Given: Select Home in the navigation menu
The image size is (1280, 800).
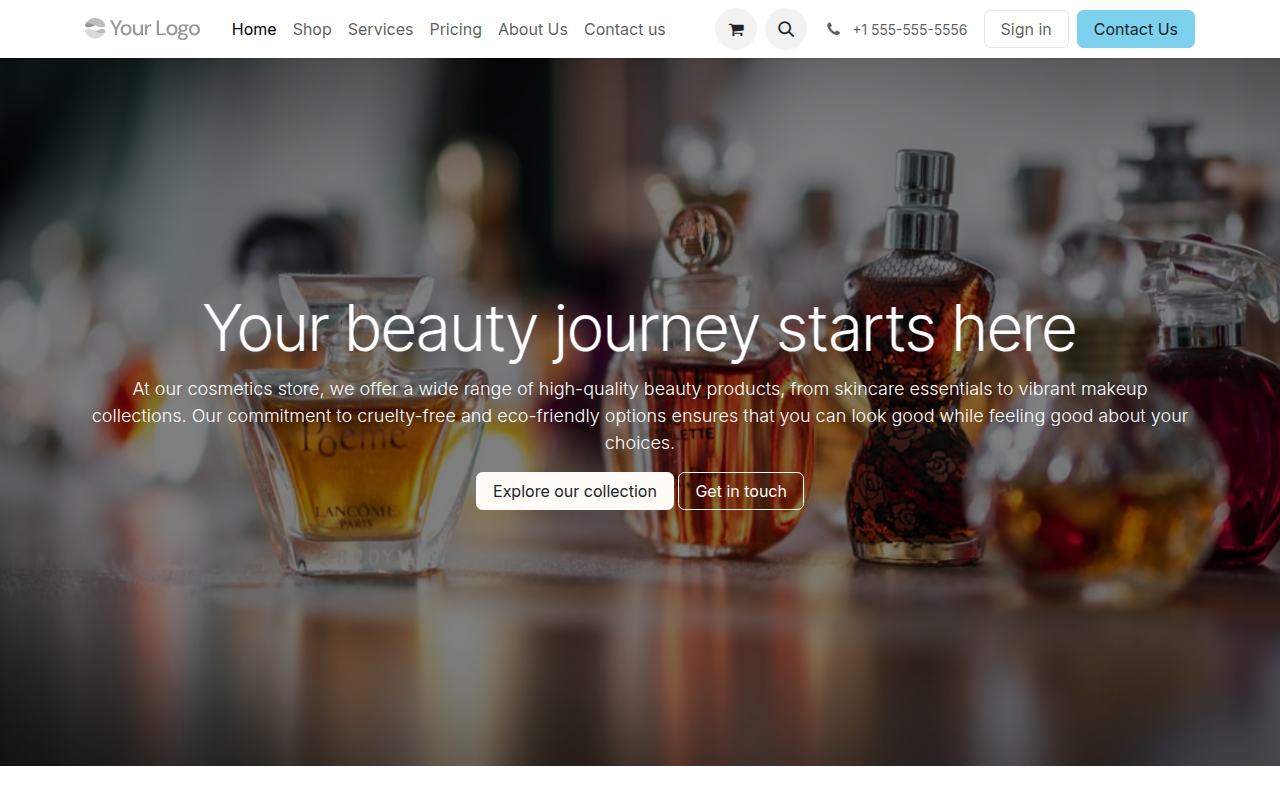Looking at the screenshot, I should pos(253,29).
